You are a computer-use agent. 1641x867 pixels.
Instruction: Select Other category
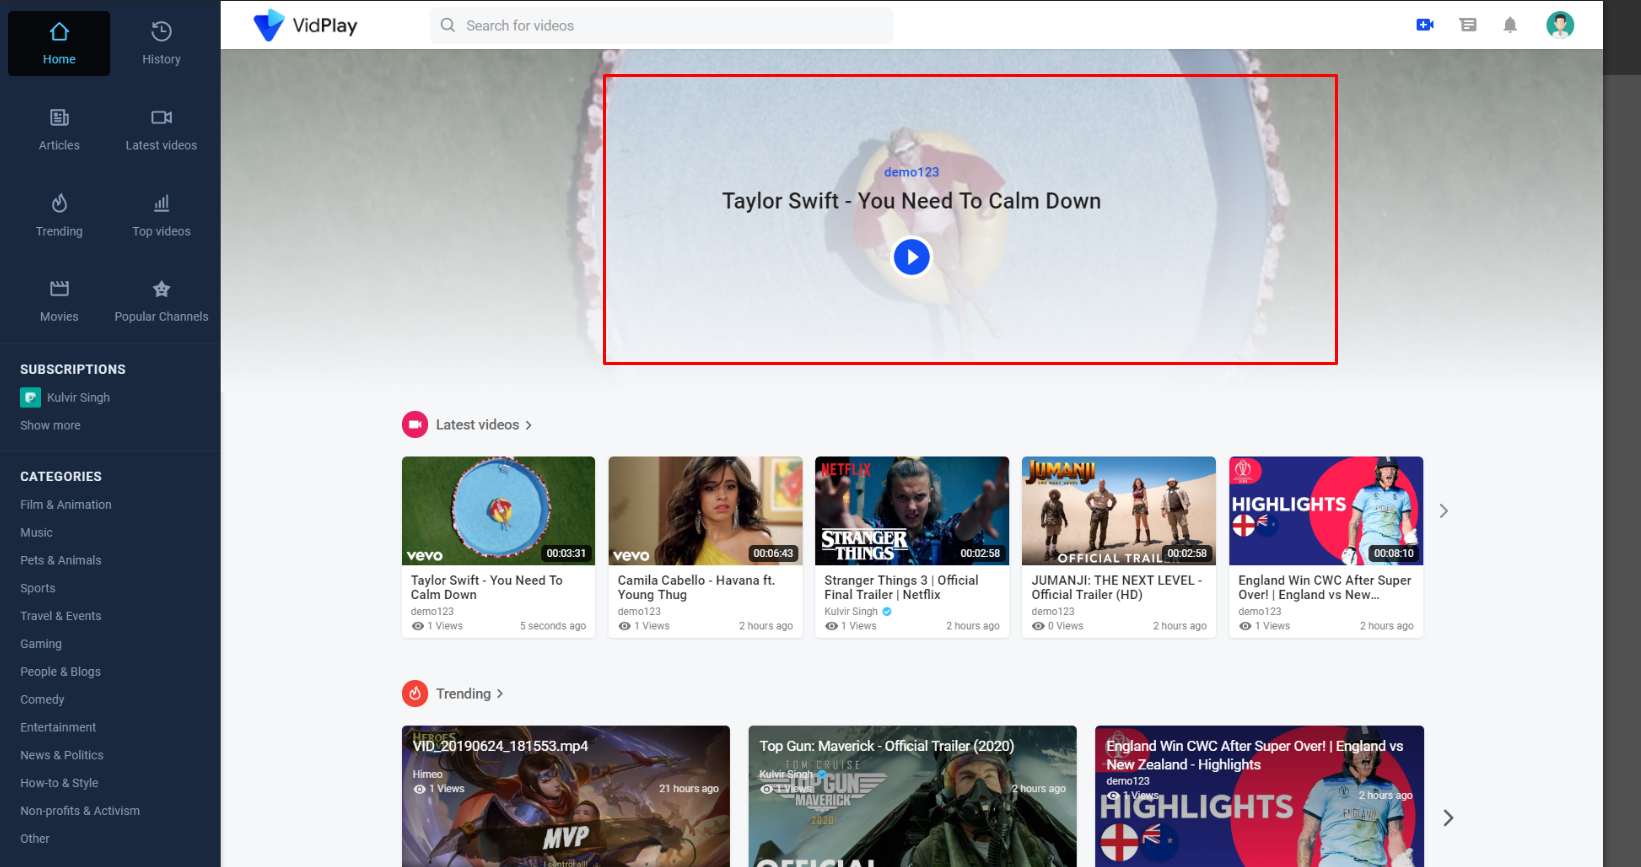coord(35,839)
